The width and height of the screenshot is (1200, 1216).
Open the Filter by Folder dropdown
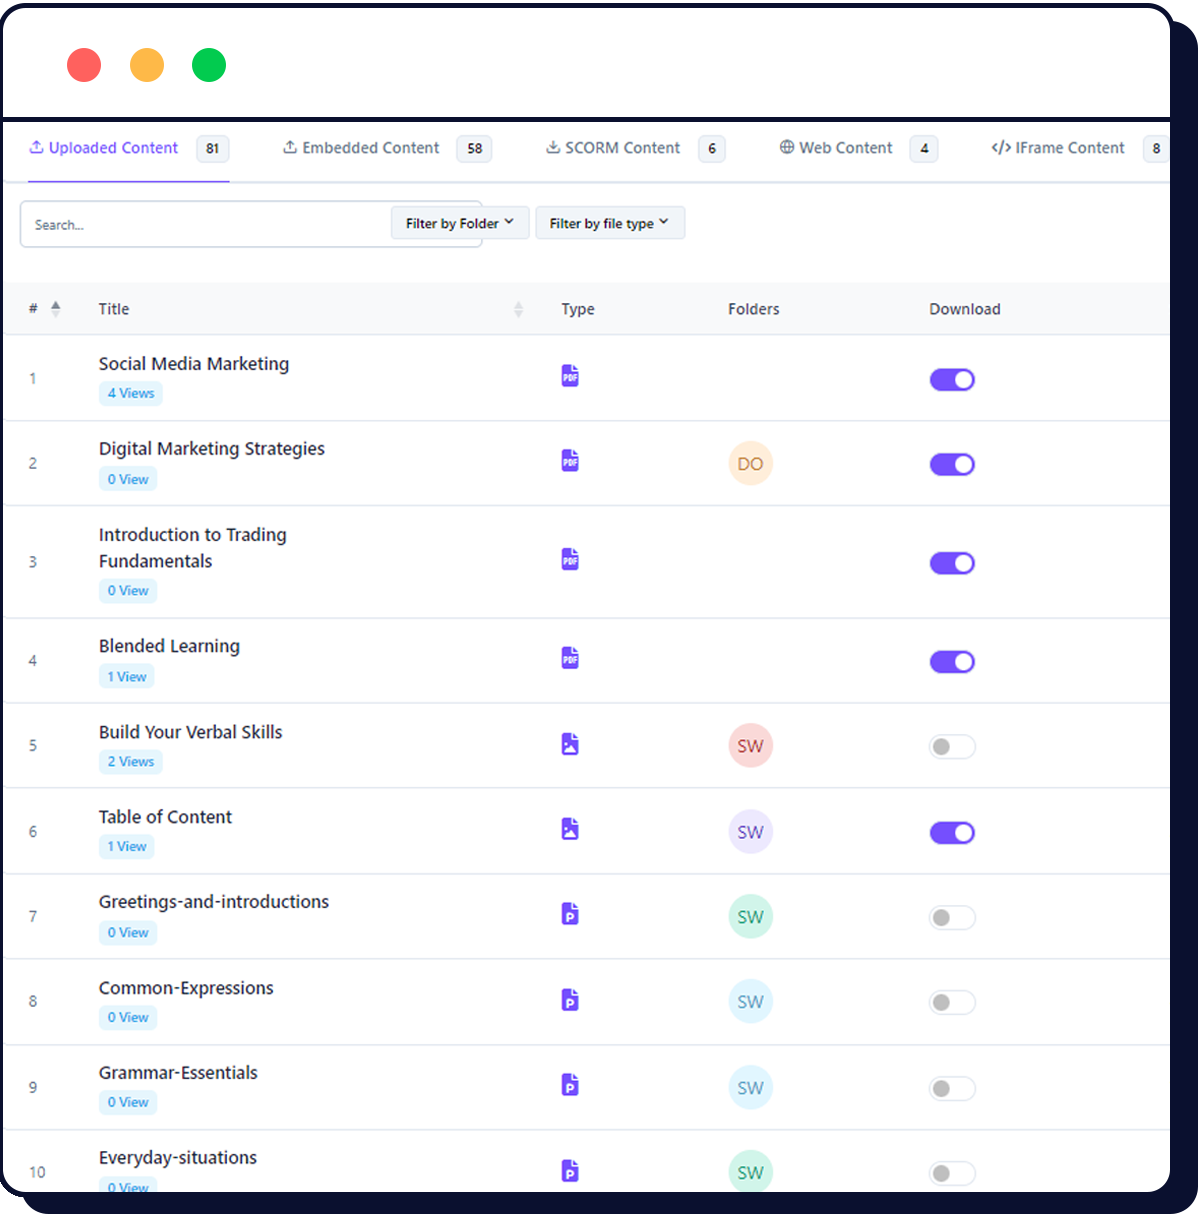tap(459, 224)
